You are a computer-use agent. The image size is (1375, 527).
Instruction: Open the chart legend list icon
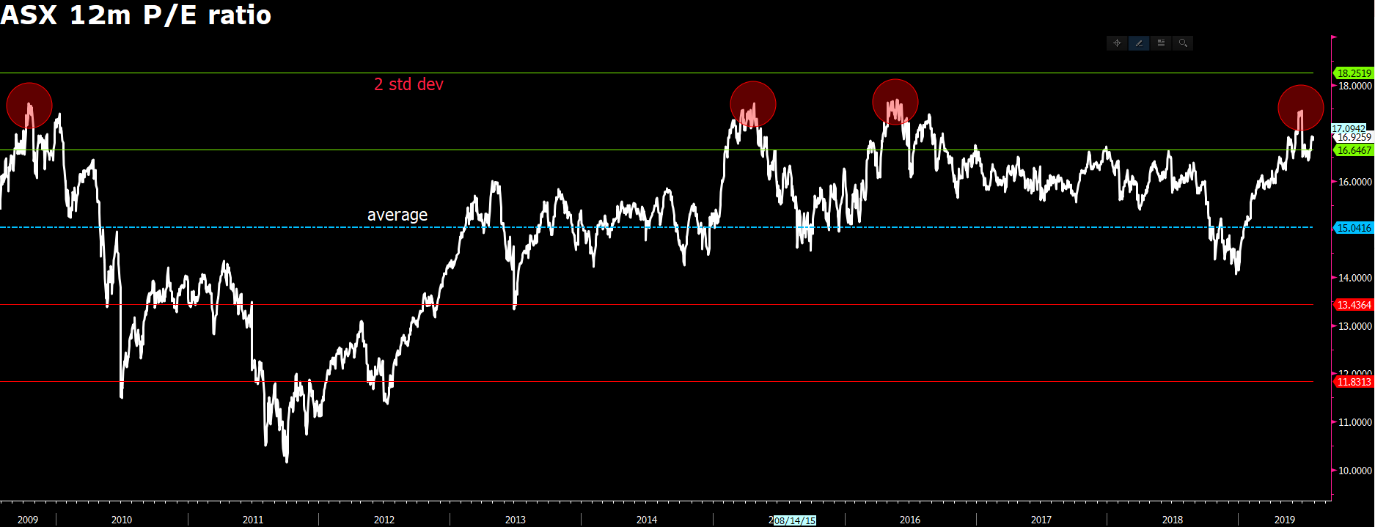(x=1161, y=43)
